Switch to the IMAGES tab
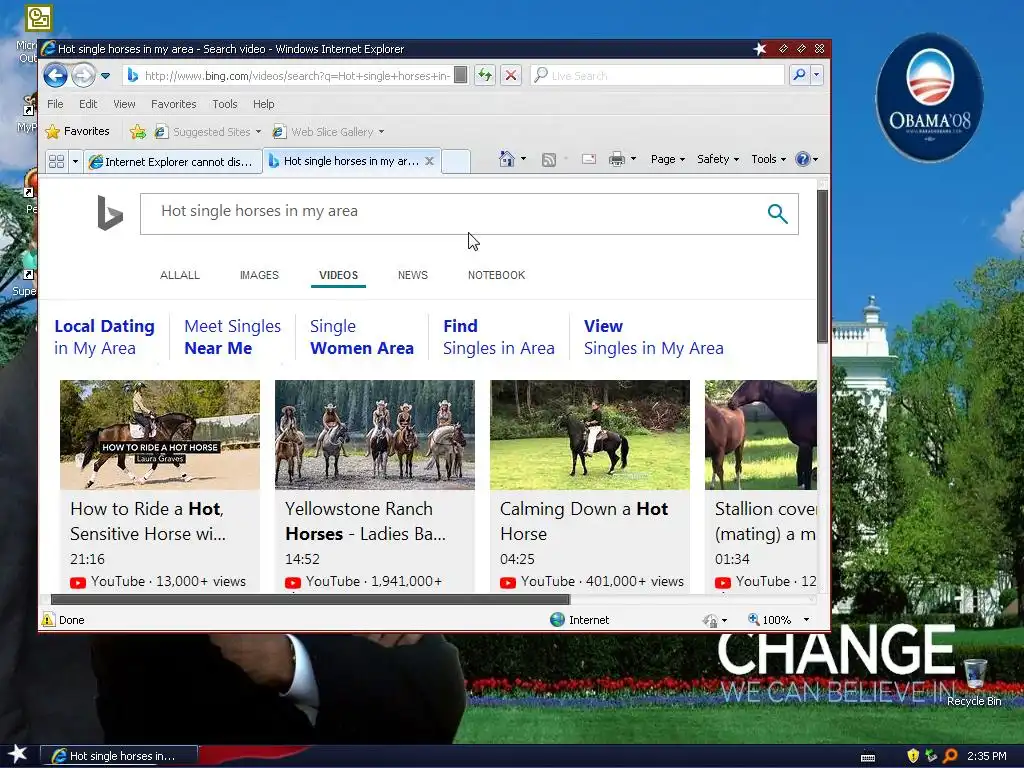 coord(259,275)
